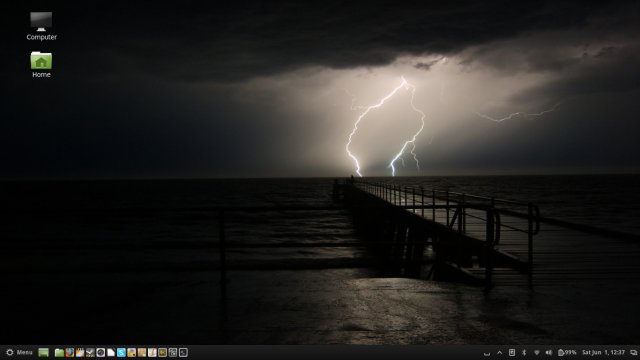Screen dimensions: 640x360
Task: Open the round dark disc launcher
Action: 100,352
